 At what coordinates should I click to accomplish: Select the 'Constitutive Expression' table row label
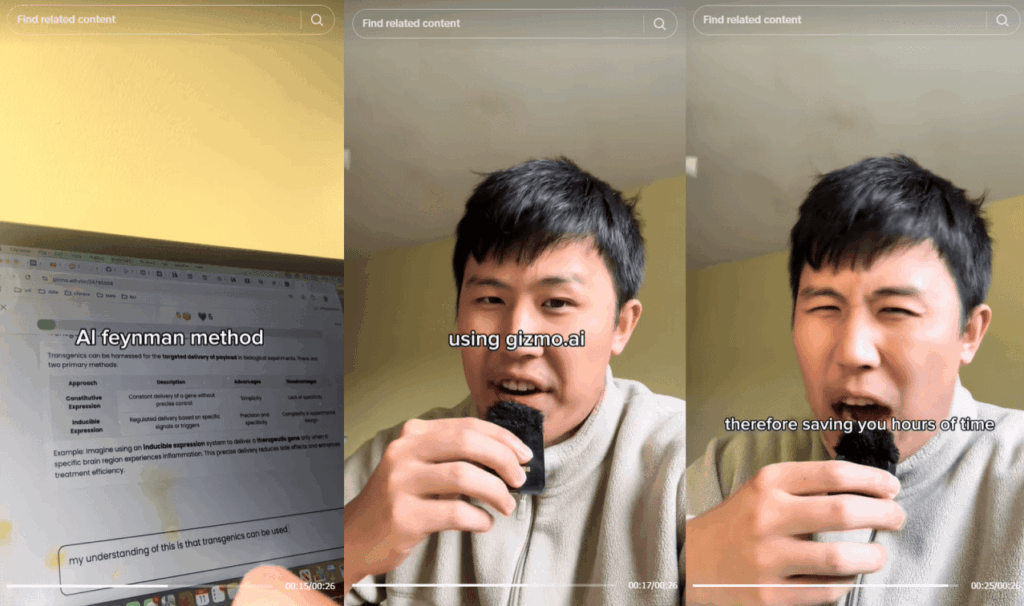pyautogui.click(x=84, y=402)
